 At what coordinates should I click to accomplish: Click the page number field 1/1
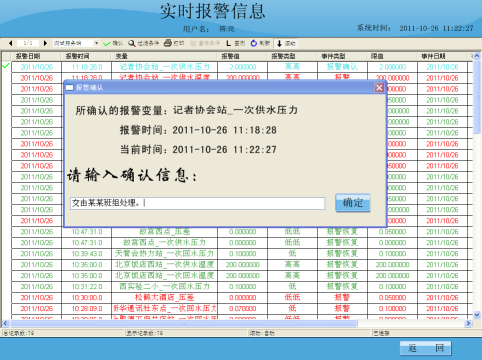pos(28,43)
